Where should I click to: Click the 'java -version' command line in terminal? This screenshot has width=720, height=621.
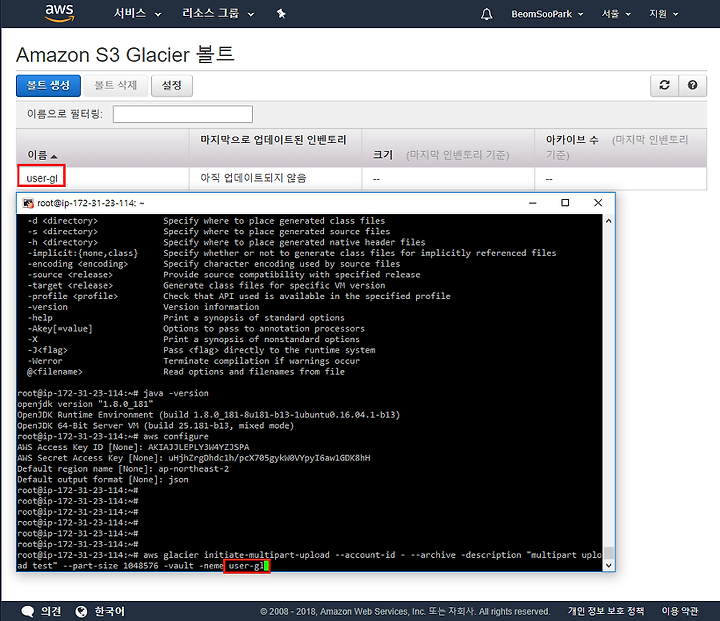pos(113,393)
